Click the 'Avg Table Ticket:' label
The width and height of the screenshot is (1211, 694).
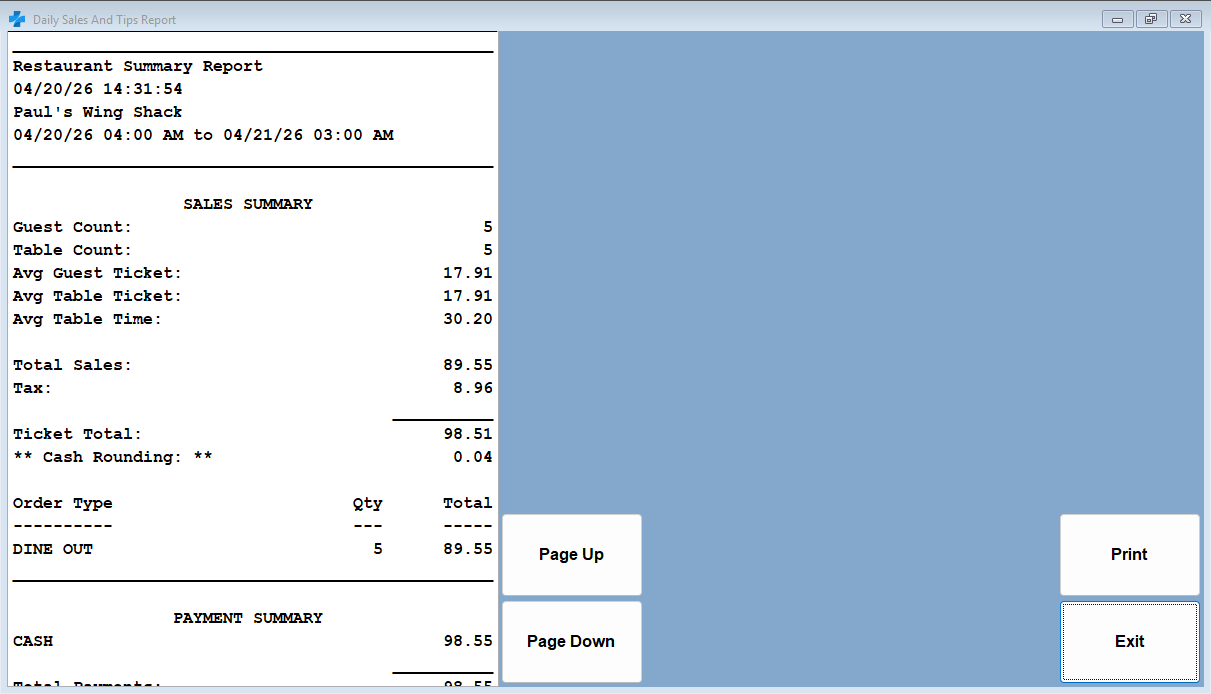tap(97, 296)
